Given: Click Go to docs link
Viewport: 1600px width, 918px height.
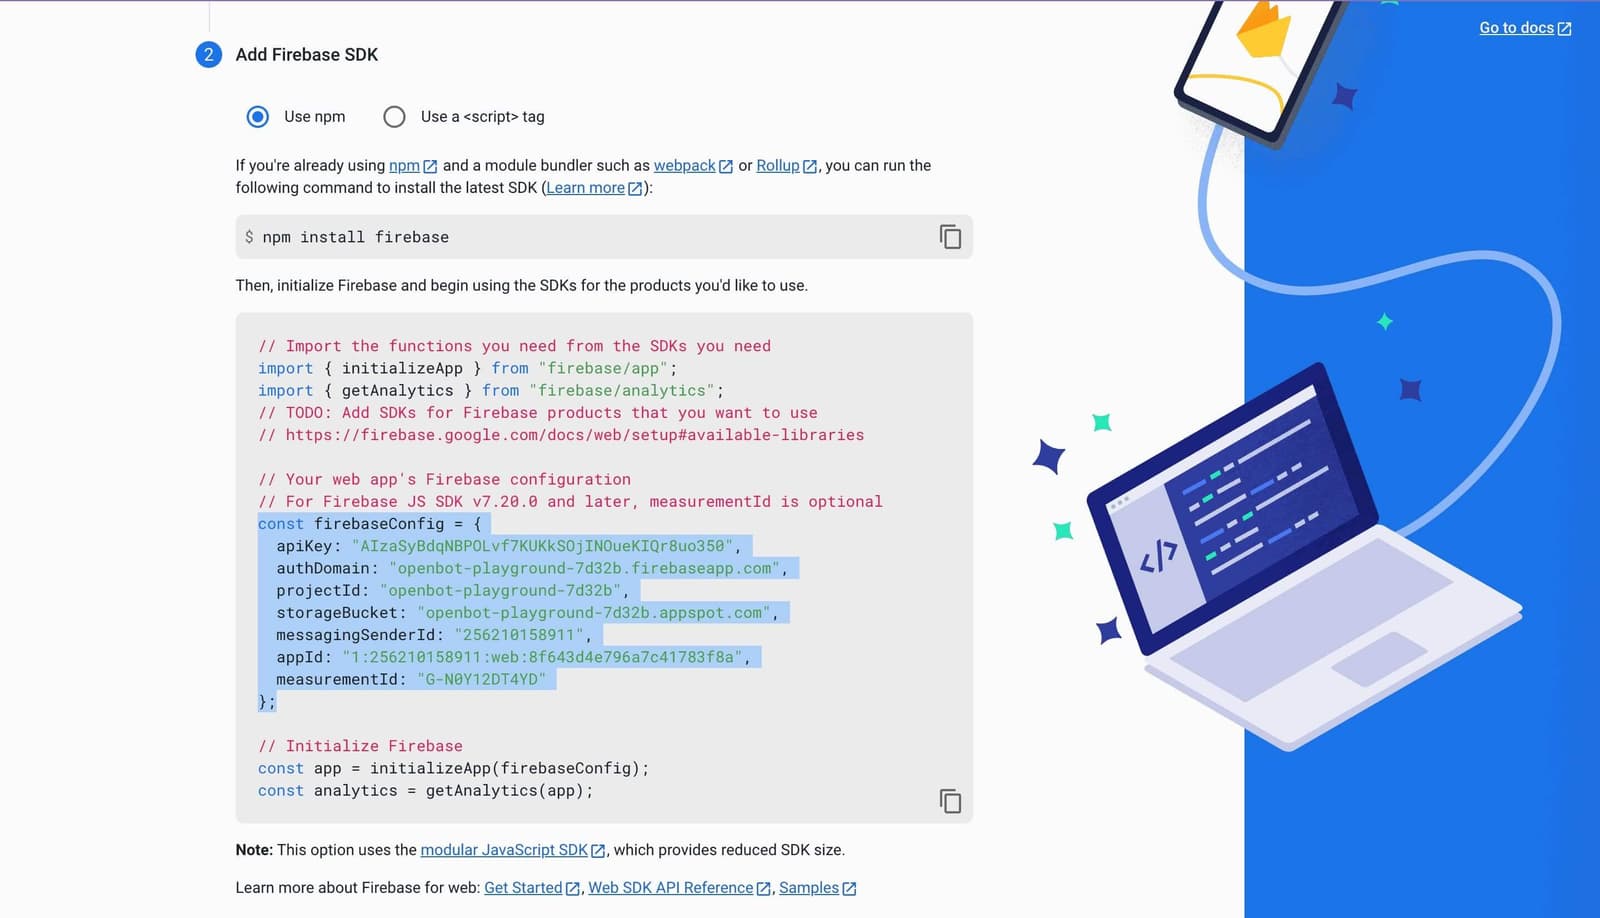Looking at the screenshot, I should [x=1525, y=28].
